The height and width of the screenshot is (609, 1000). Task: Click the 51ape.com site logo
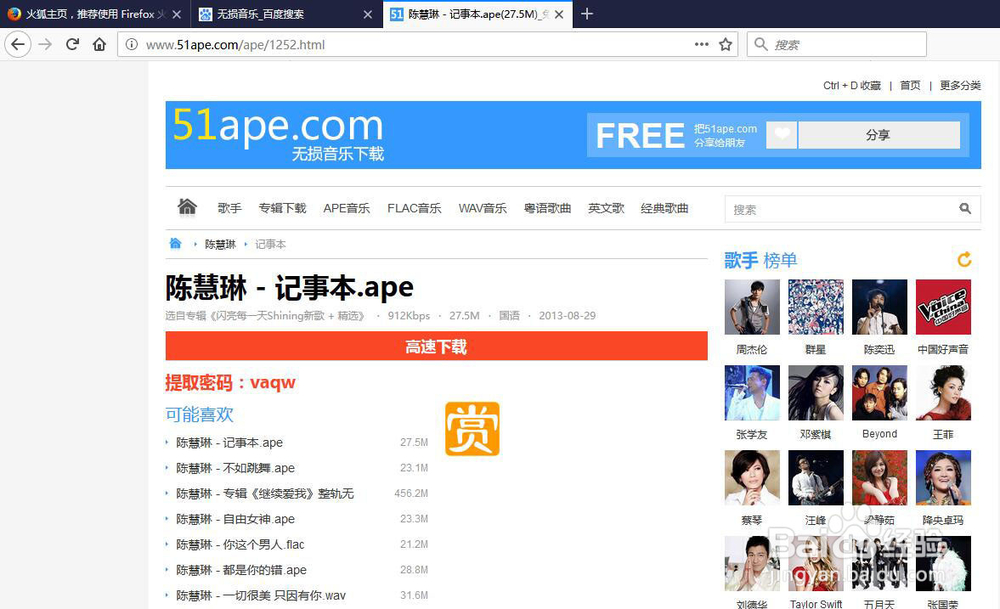click(278, 134)
